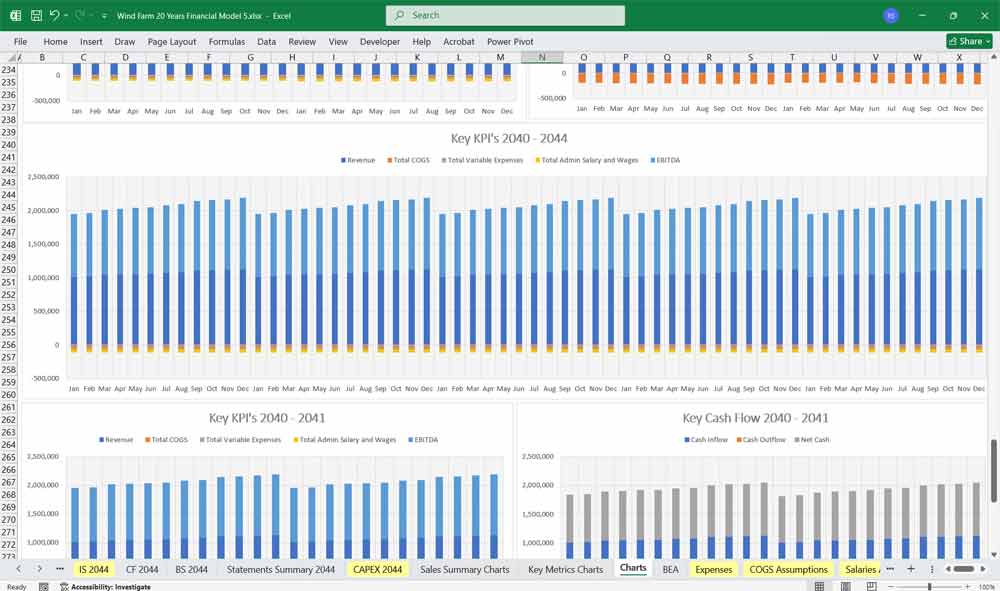The image size is (1000, 591).
Task: Click the left sheet-navigation arrow
Action: click(x=19, y=568)
